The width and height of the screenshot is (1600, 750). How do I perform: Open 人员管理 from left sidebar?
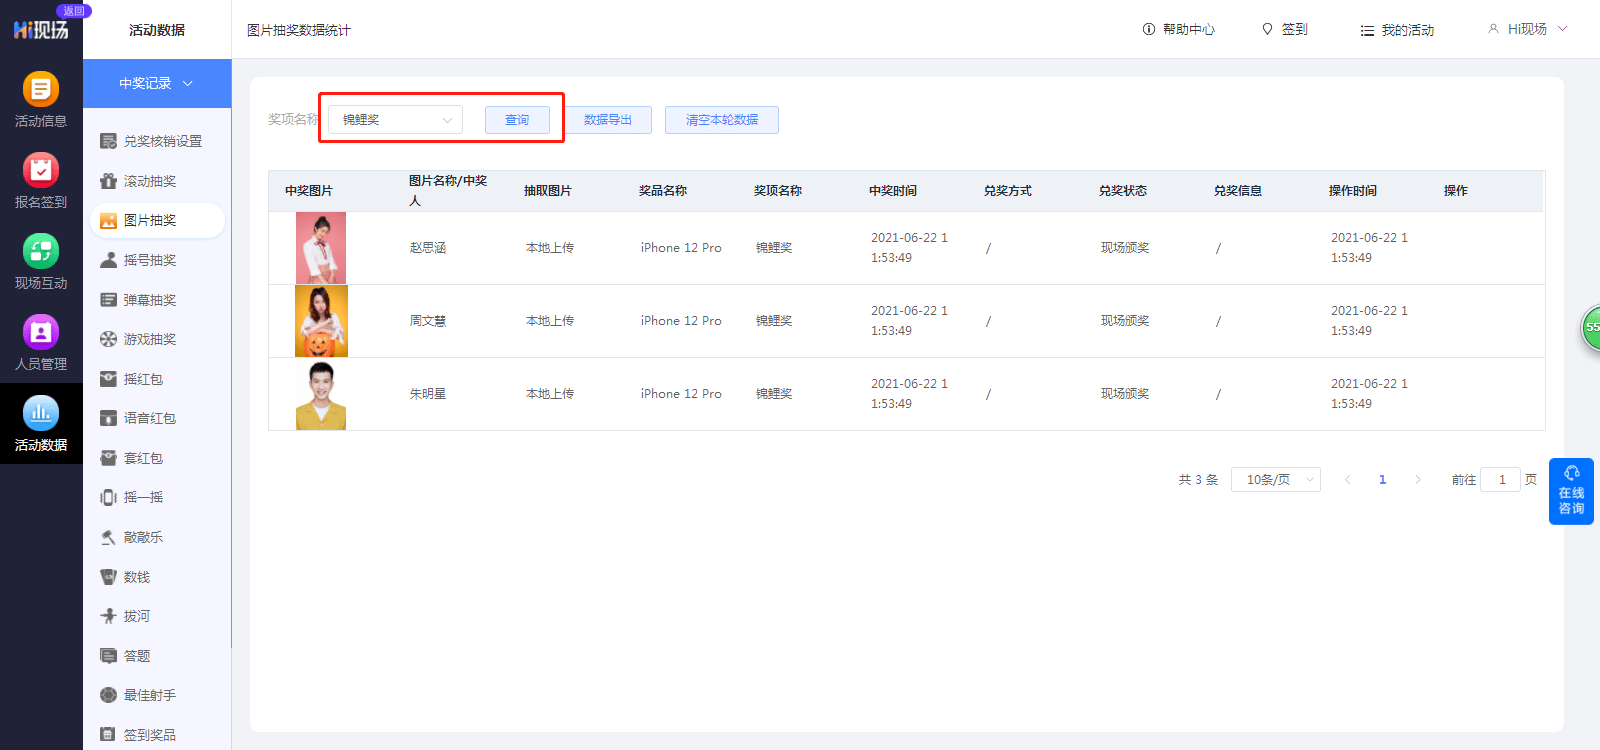pos(40,334)
